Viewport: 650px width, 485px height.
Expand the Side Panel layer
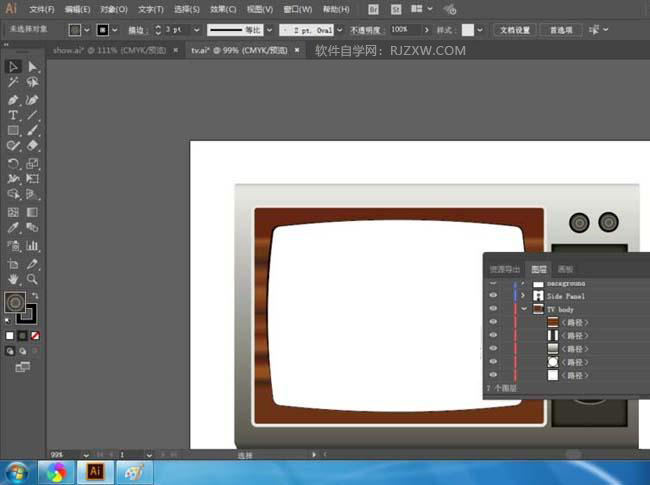[x=524, y=296]
